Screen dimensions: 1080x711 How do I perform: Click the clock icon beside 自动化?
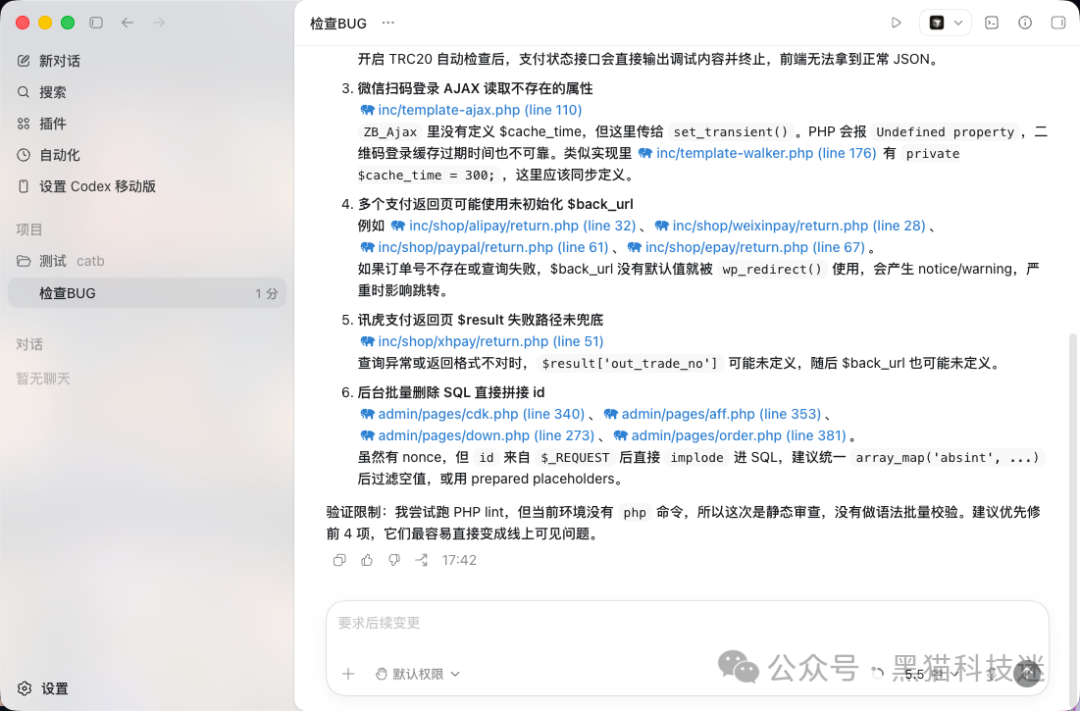(23, 155)
